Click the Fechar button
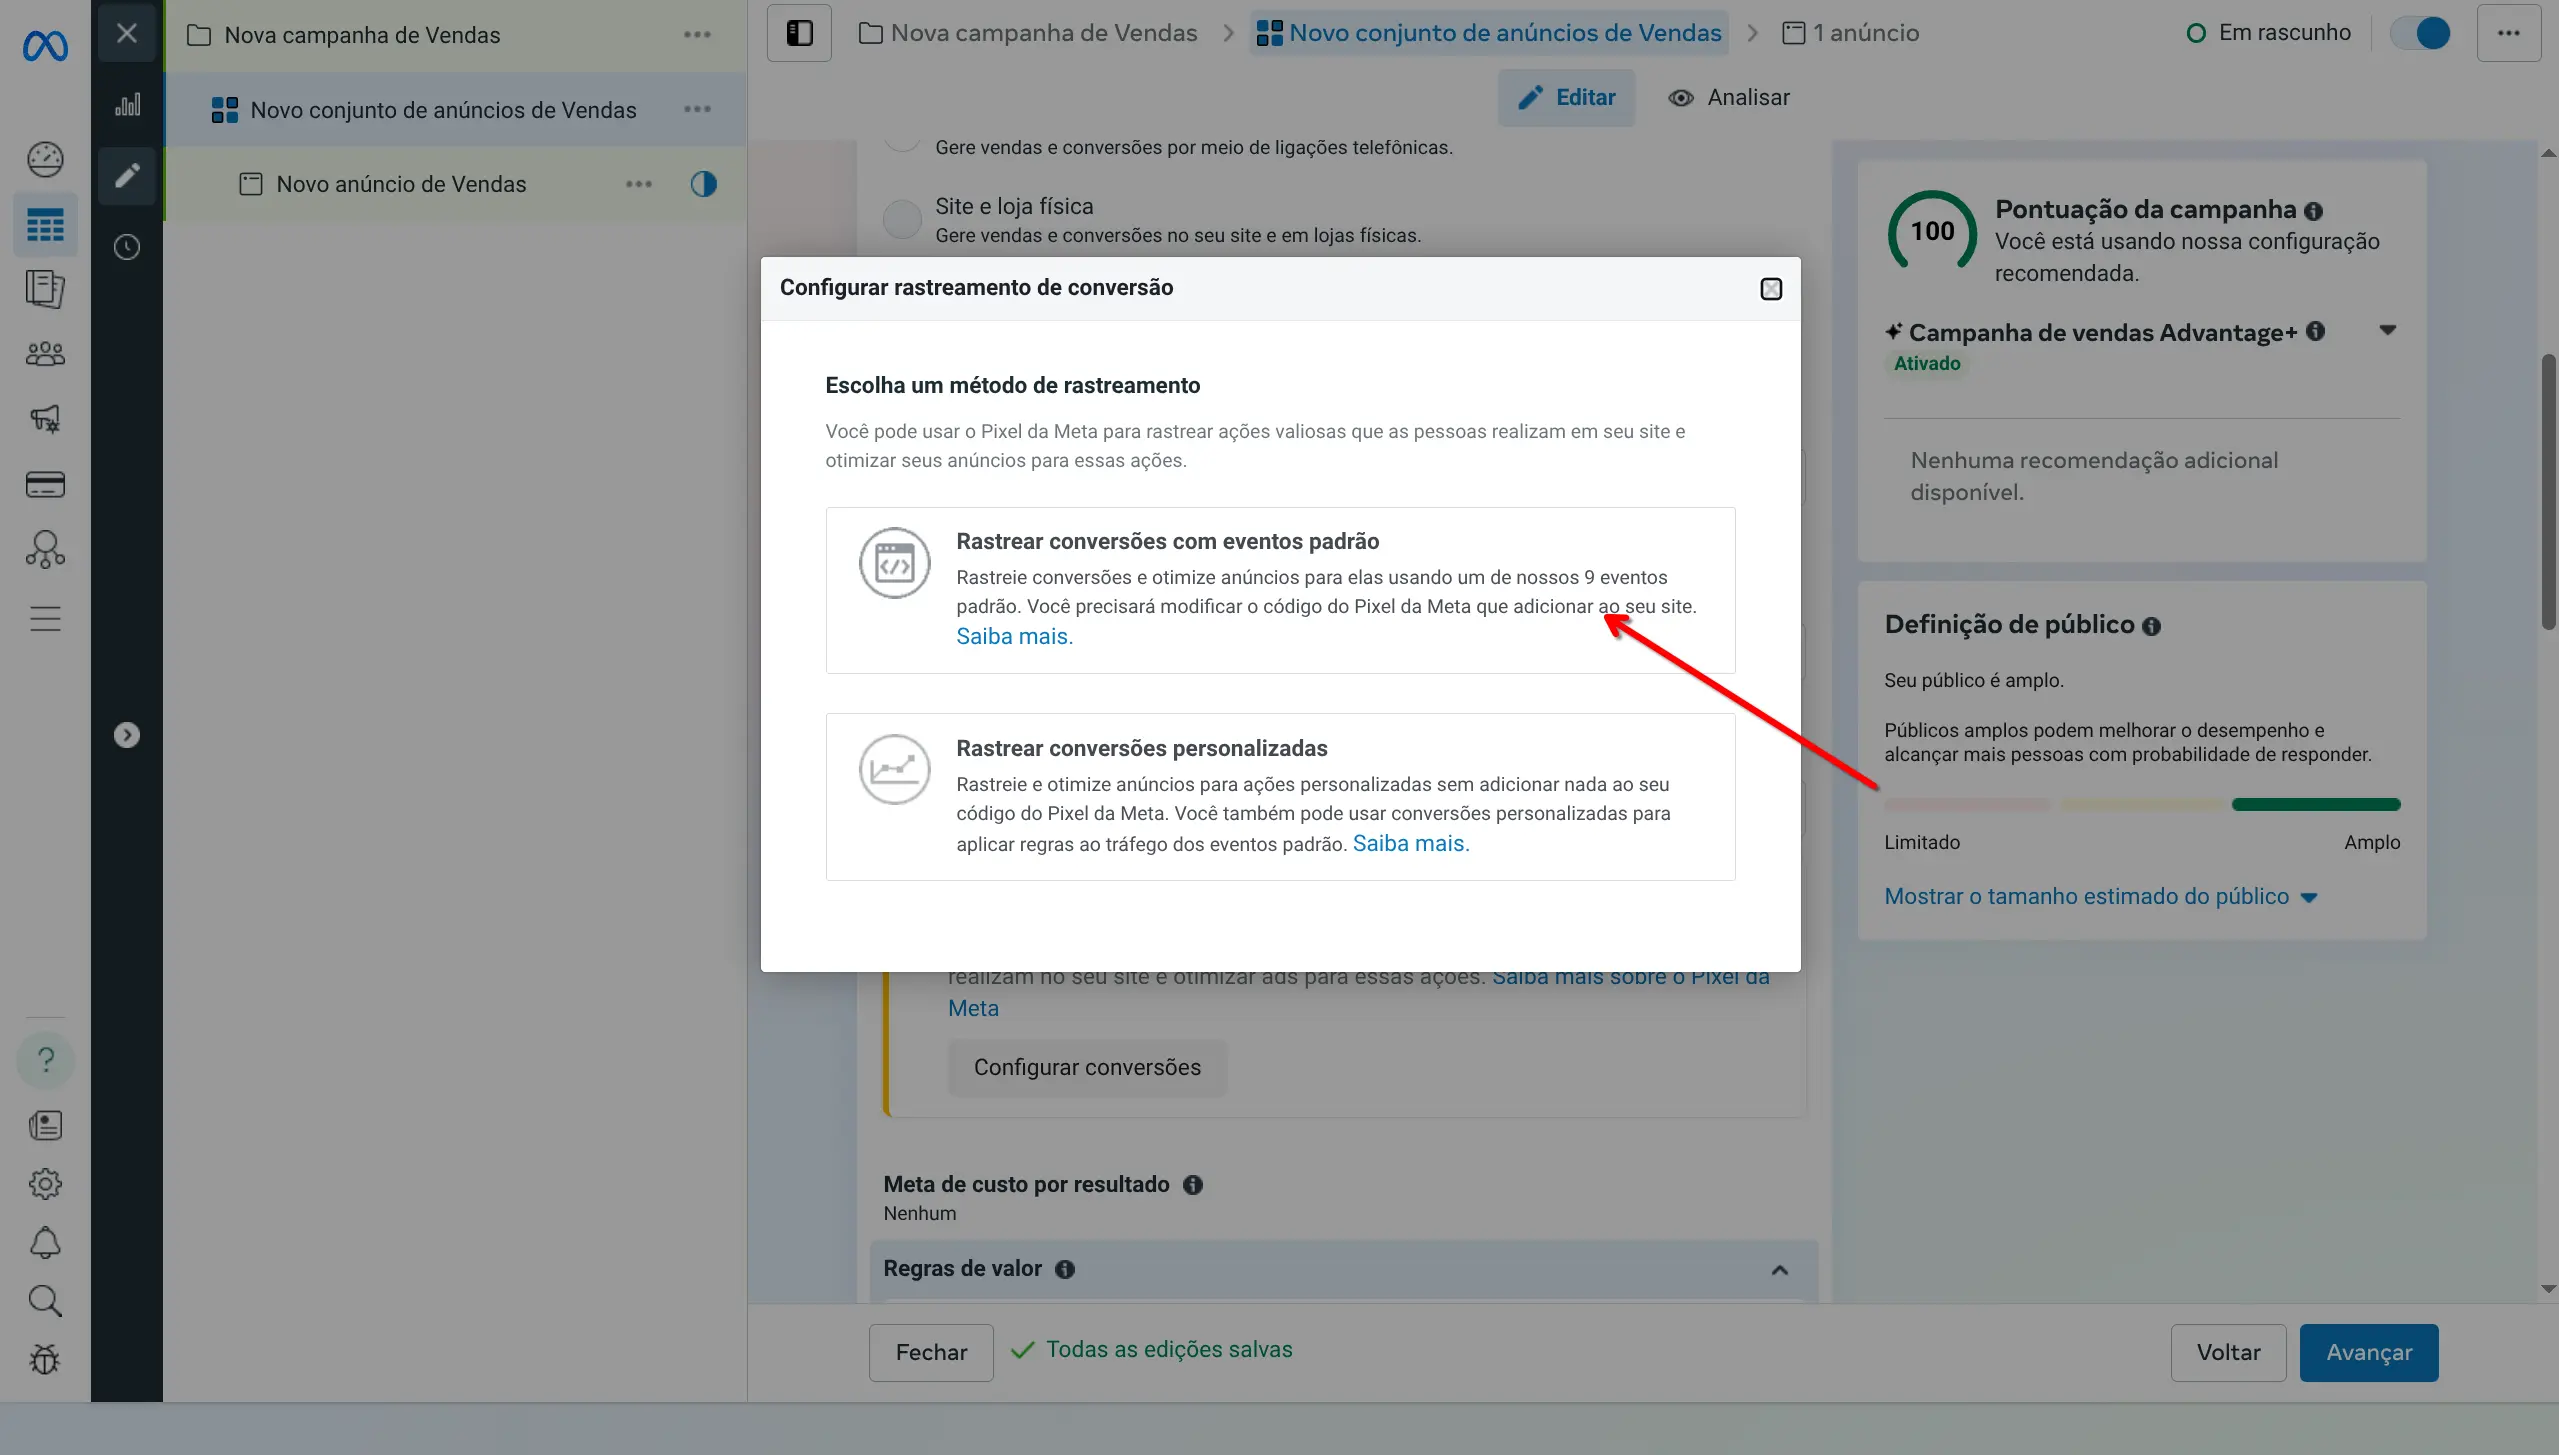Image resolution: width=2559 pixels, height=1455 pixels. tap(931, 1353)
